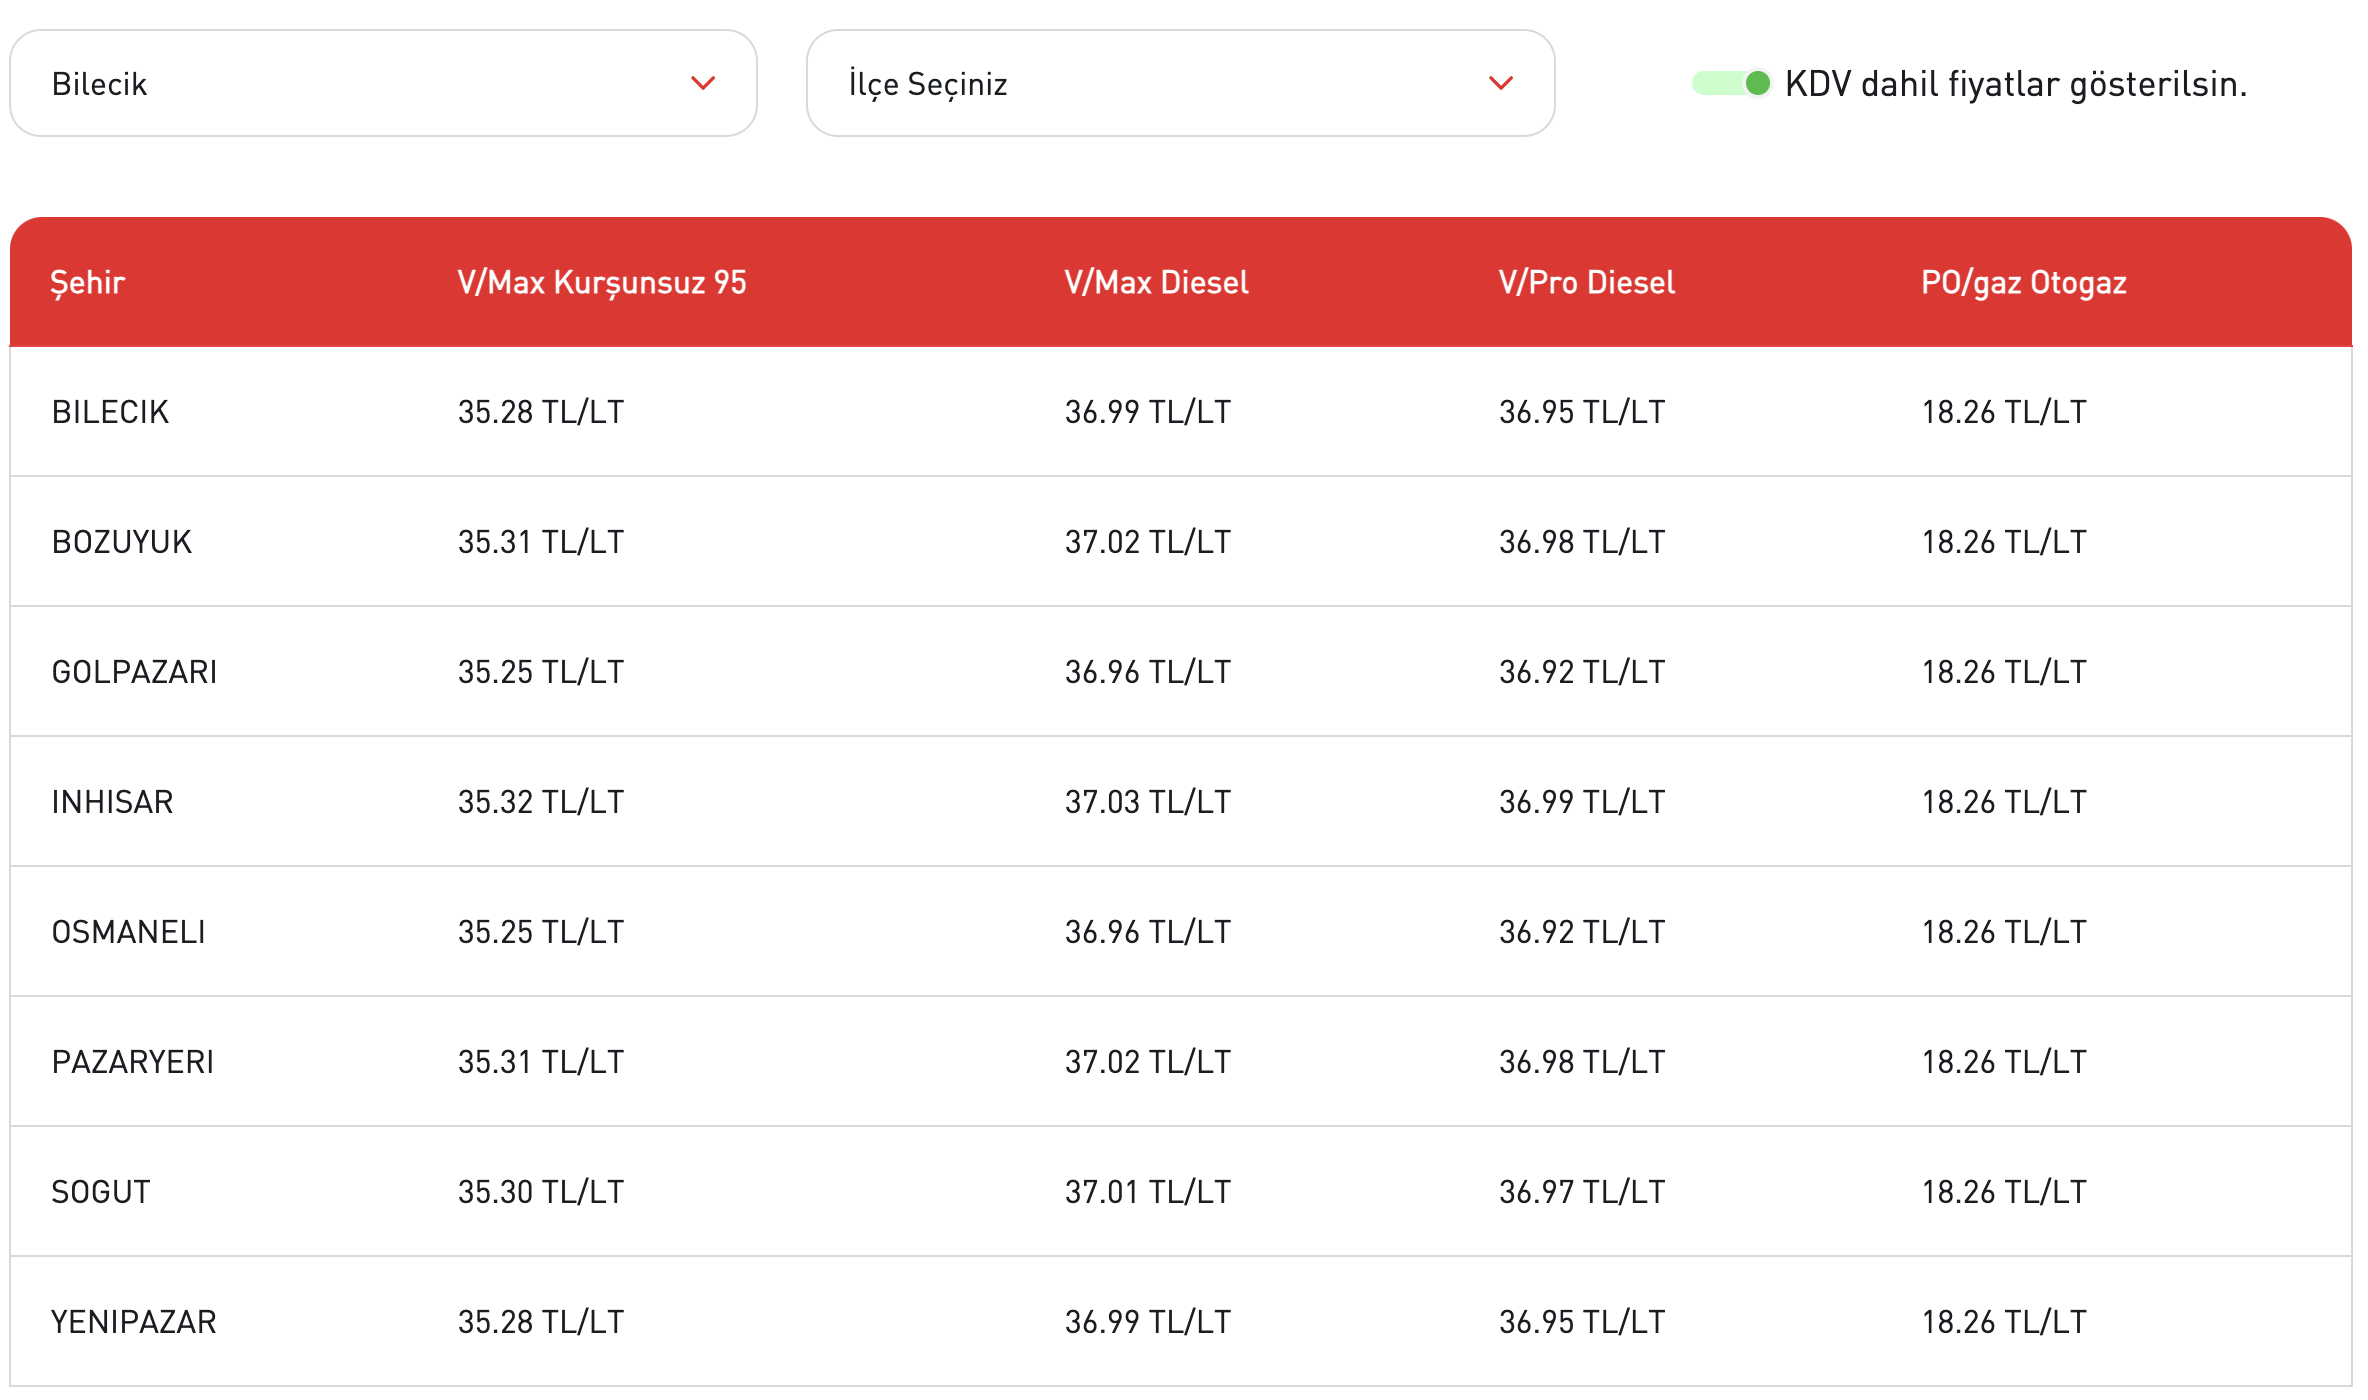The height and width of the screenshot is (1400, 2368).
Task: Click BOZUYUK Otogaz price 18.26
Action: (x=2003, y=542)
